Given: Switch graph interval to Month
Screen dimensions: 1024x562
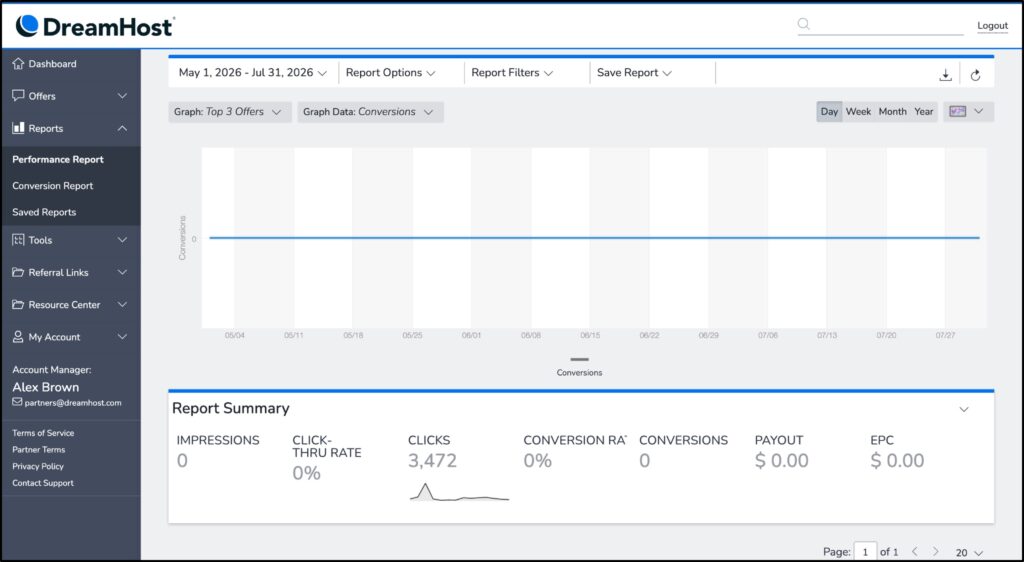Looking at the screenshot, I should pyautogui.click(x=892, y=112).
